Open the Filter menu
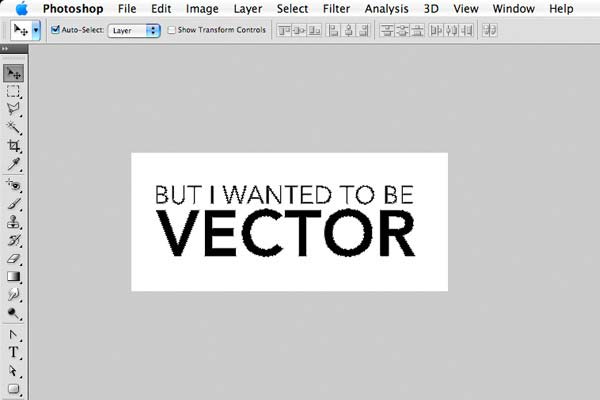The image size is (600, 400). coord(336,8)
